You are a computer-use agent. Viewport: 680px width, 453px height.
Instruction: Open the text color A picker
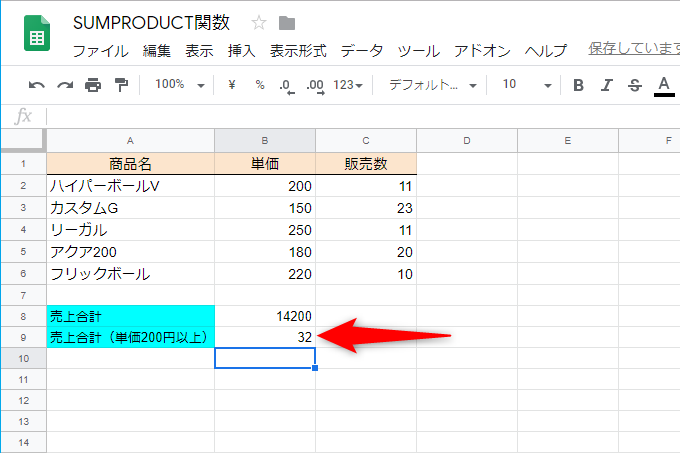pos(664,86)
